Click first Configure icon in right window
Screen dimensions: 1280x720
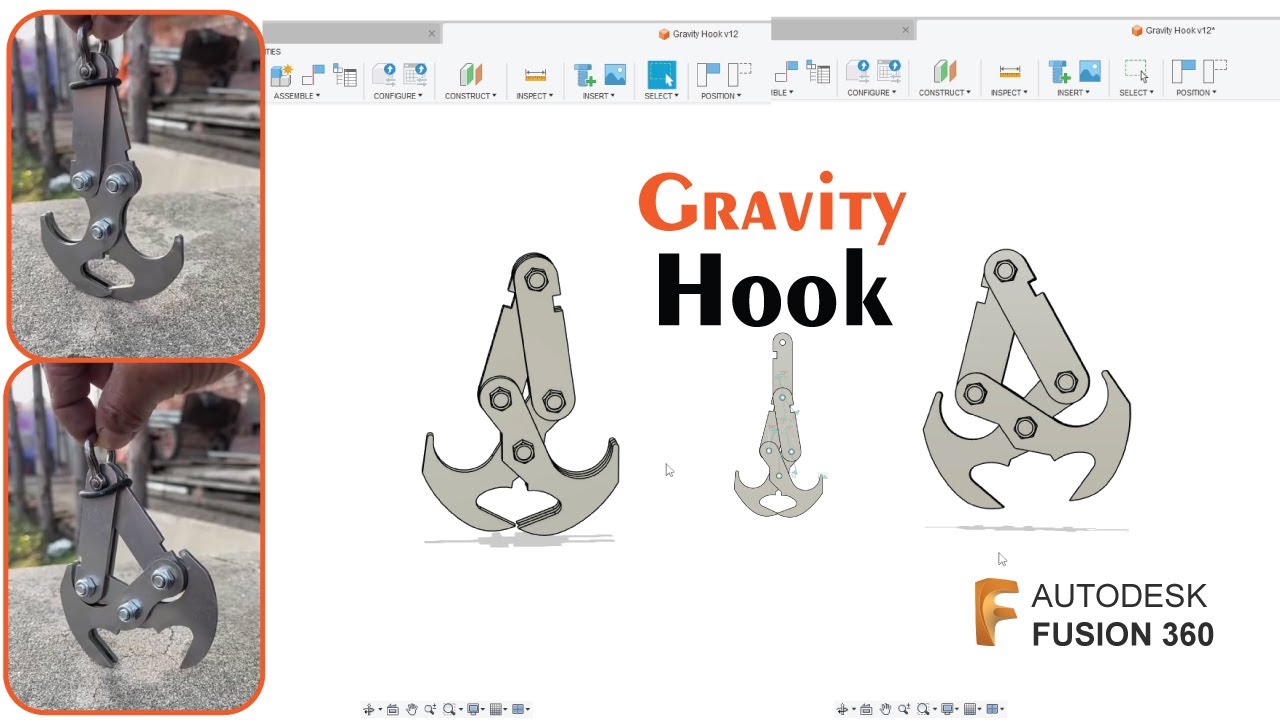[858, 71]
